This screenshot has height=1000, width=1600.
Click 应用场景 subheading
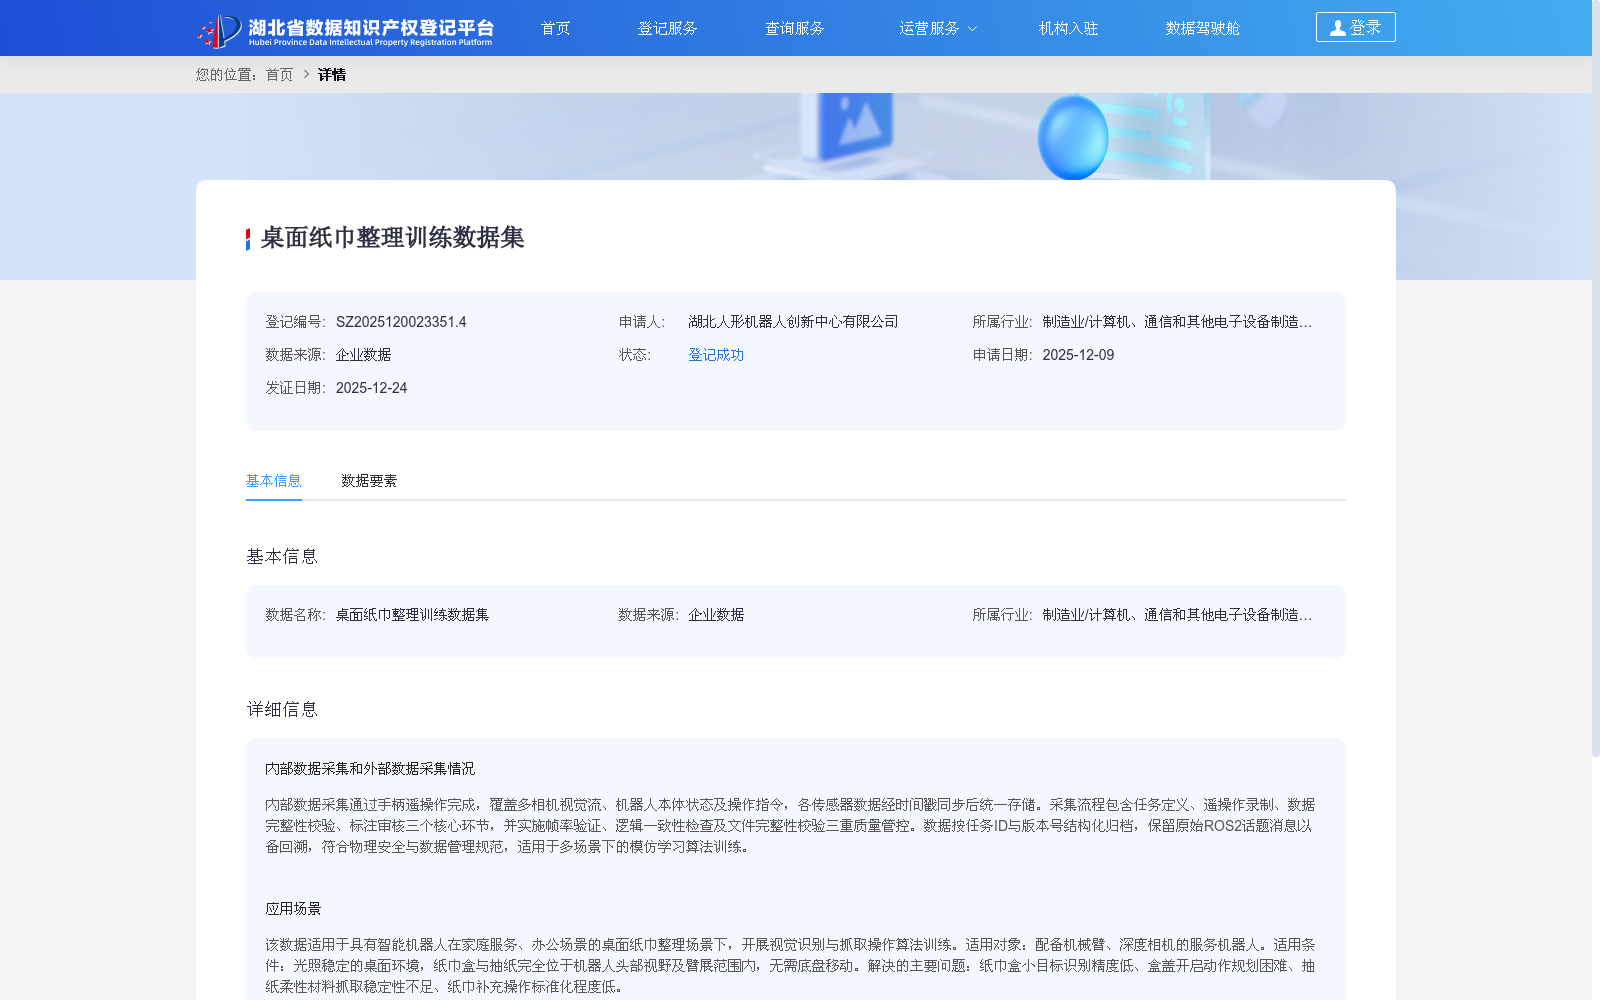point(293,909)
